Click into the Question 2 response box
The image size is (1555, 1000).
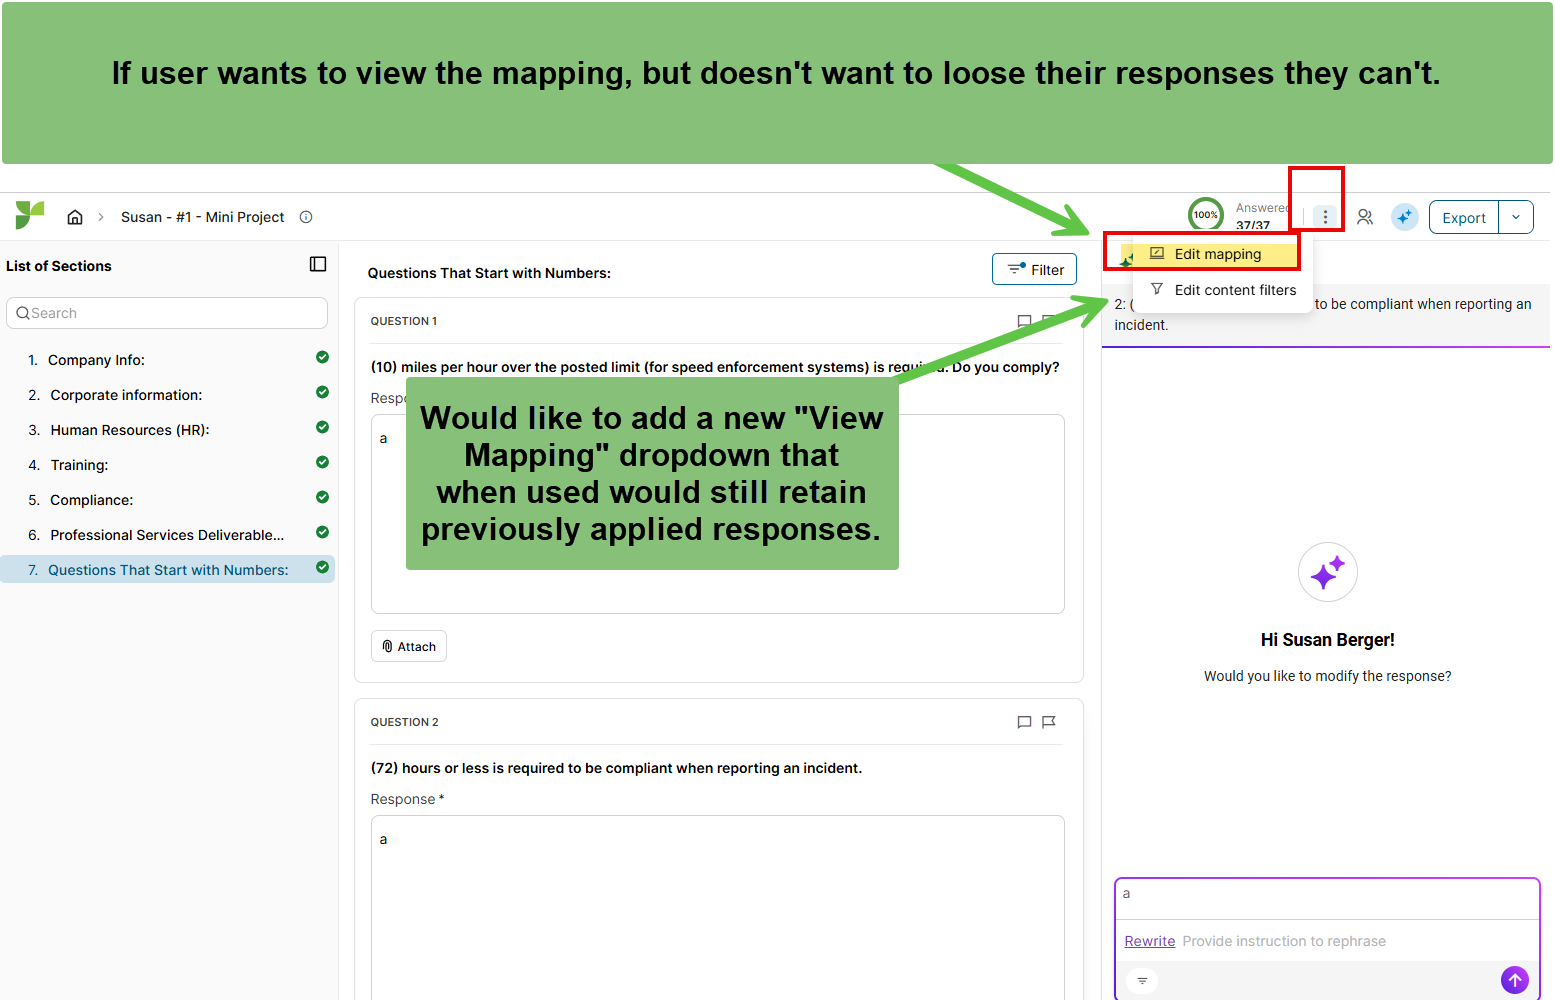[718, 907]
